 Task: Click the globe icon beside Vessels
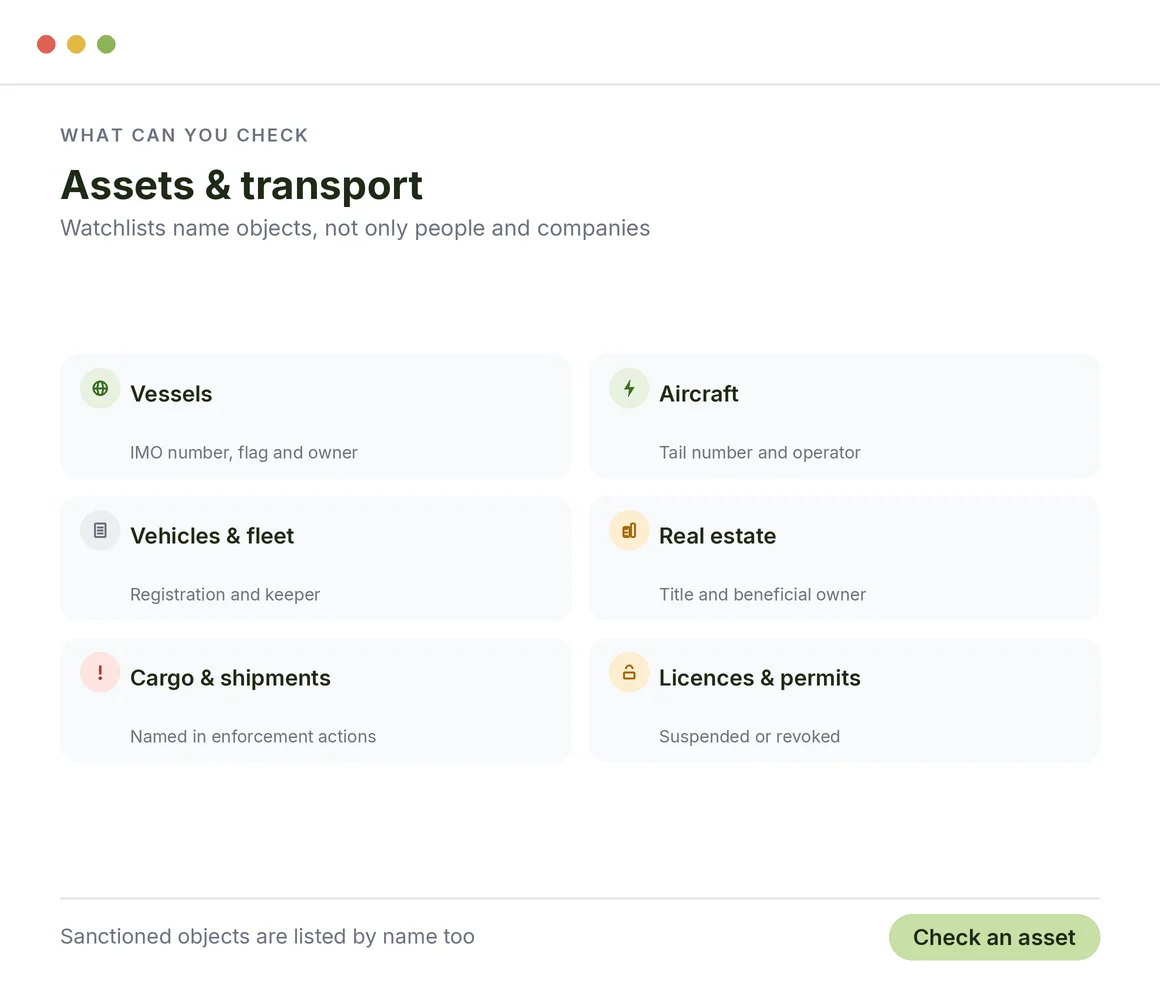tap(100, 388)
